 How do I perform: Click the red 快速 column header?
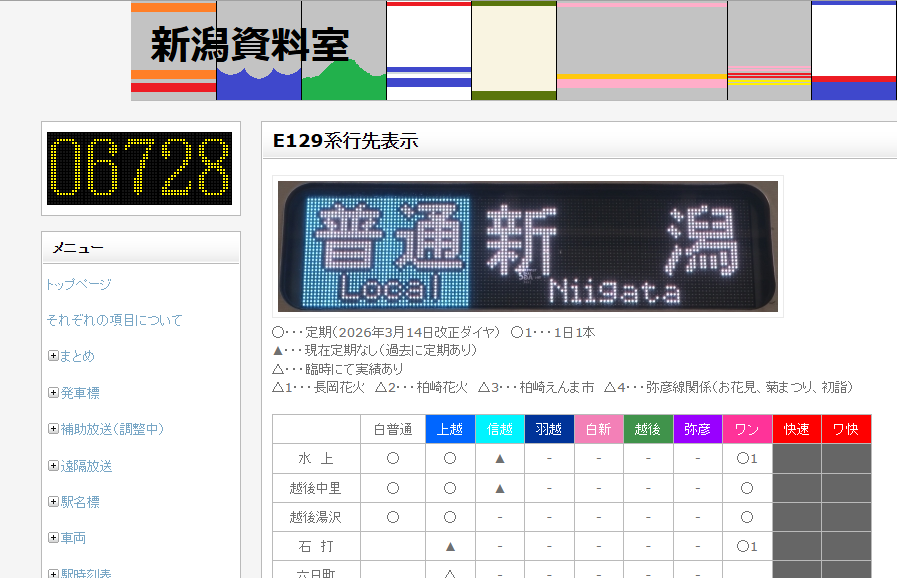coord(796,429)
